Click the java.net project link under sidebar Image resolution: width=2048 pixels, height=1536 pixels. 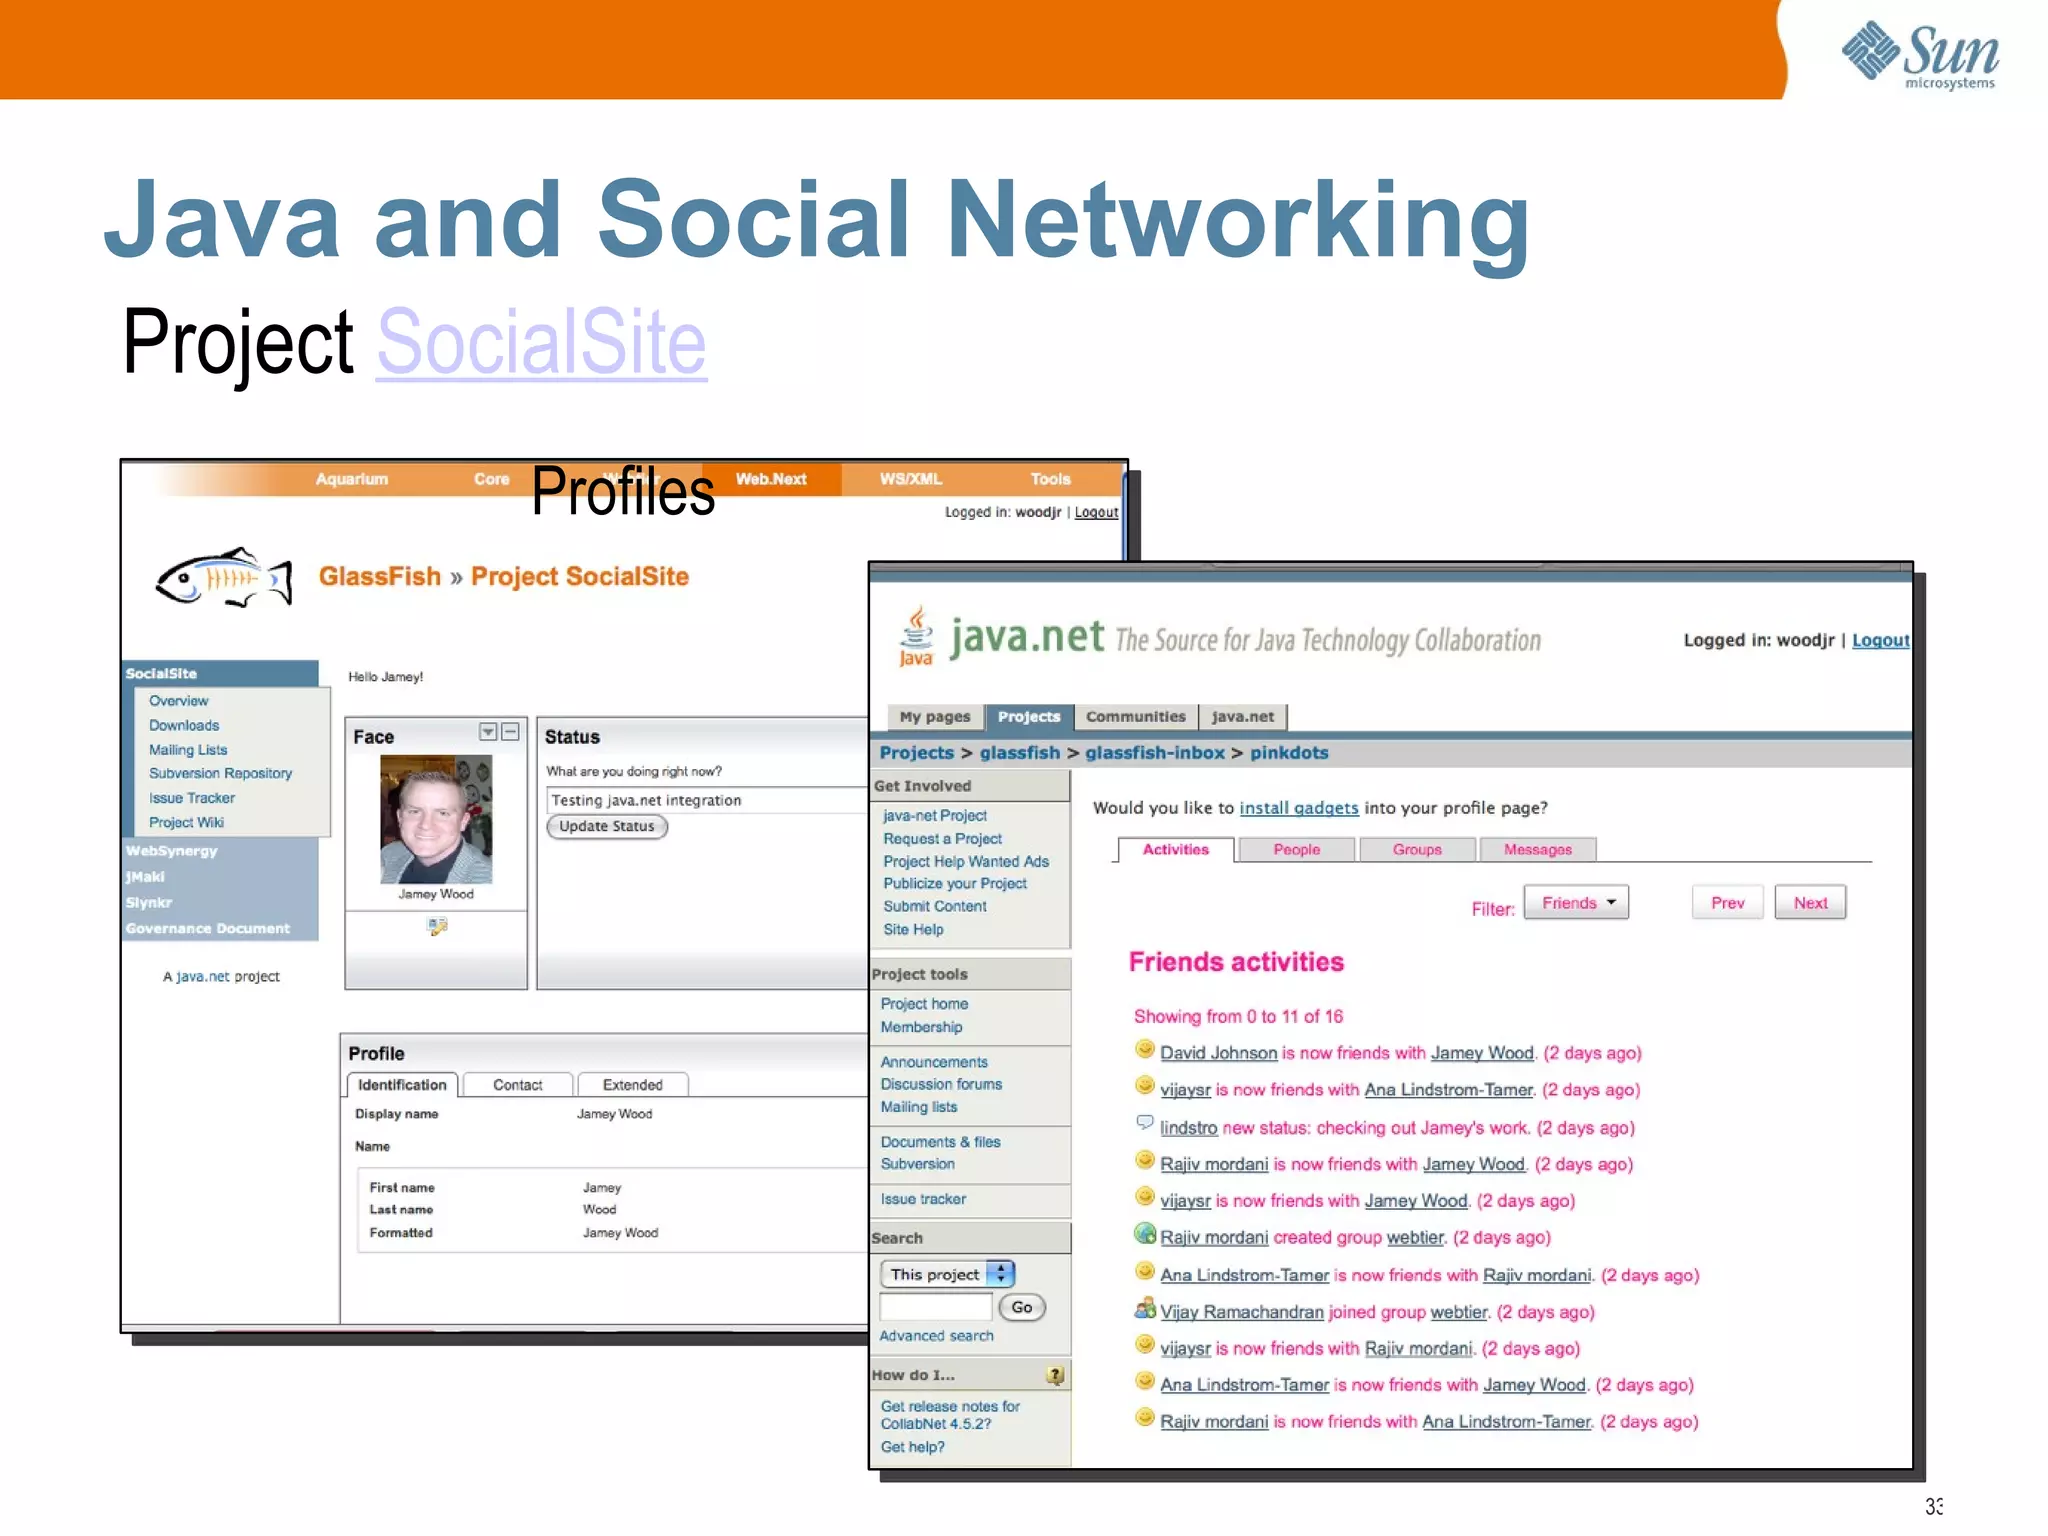(x=203, y=977)
